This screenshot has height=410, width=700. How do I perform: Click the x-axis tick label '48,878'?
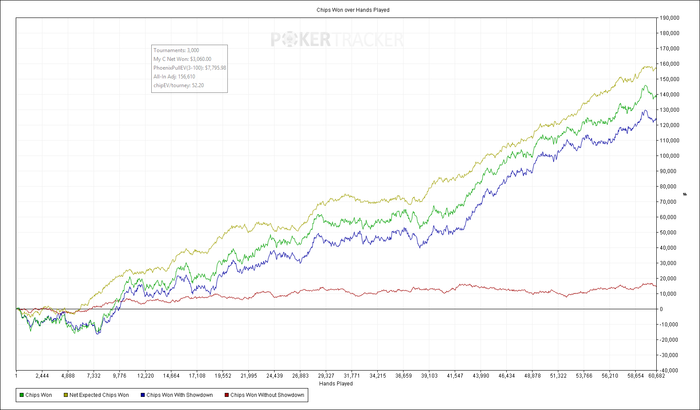pos(533,376)
